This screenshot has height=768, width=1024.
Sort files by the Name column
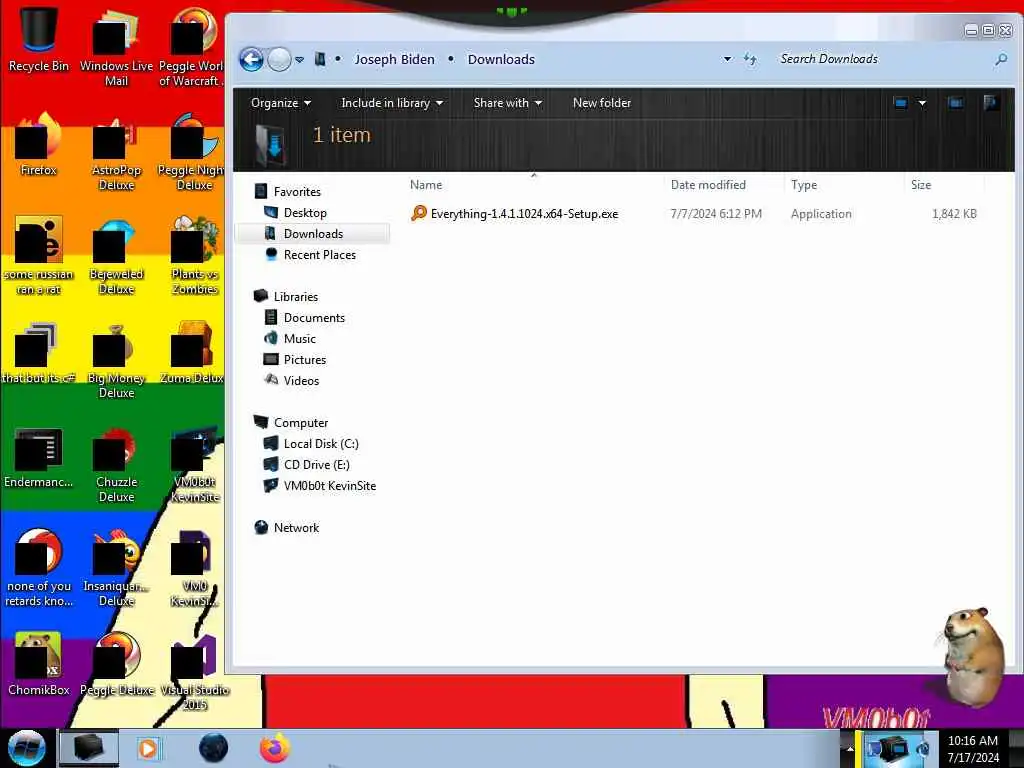pos(536,185)
